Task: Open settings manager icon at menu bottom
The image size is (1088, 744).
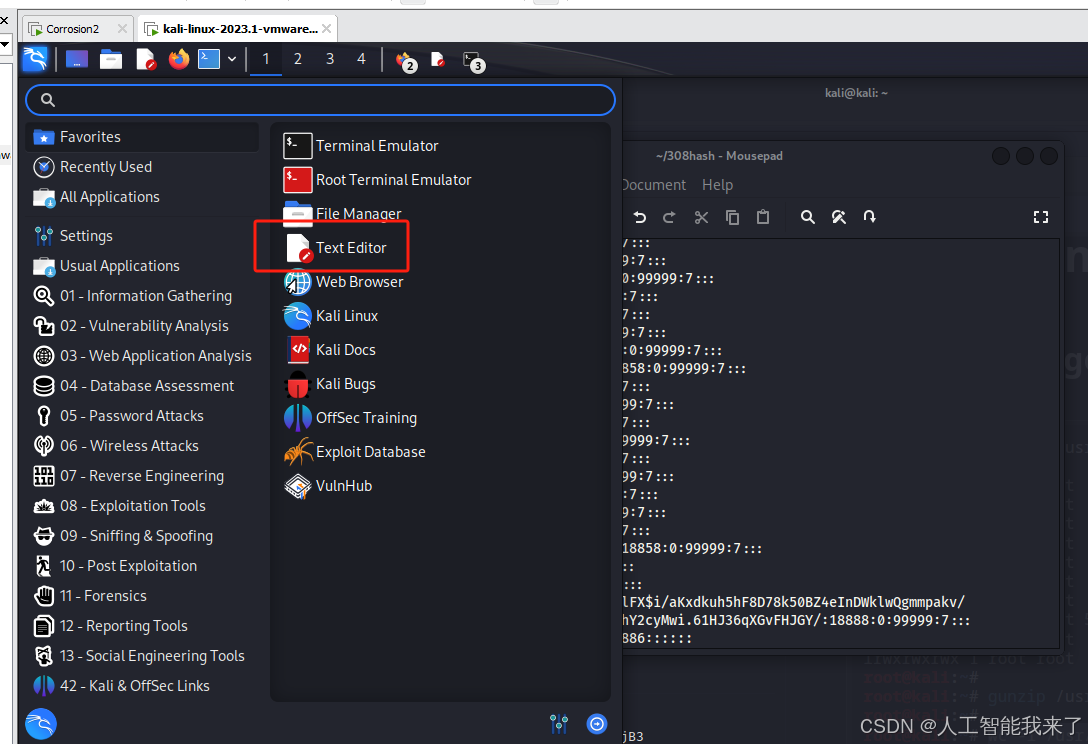Action: [x=559, y=724]
